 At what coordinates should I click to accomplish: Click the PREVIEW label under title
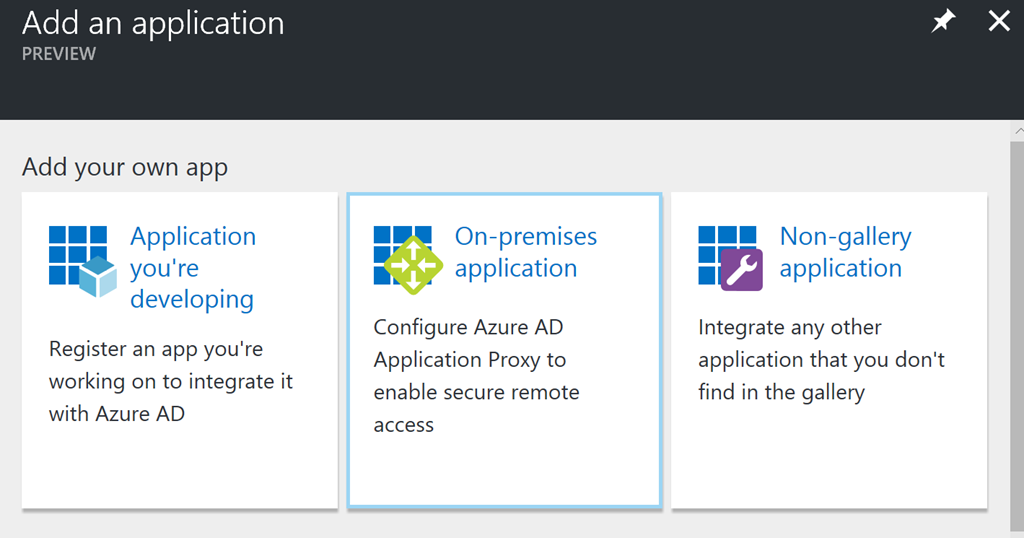tap(59, 54)
